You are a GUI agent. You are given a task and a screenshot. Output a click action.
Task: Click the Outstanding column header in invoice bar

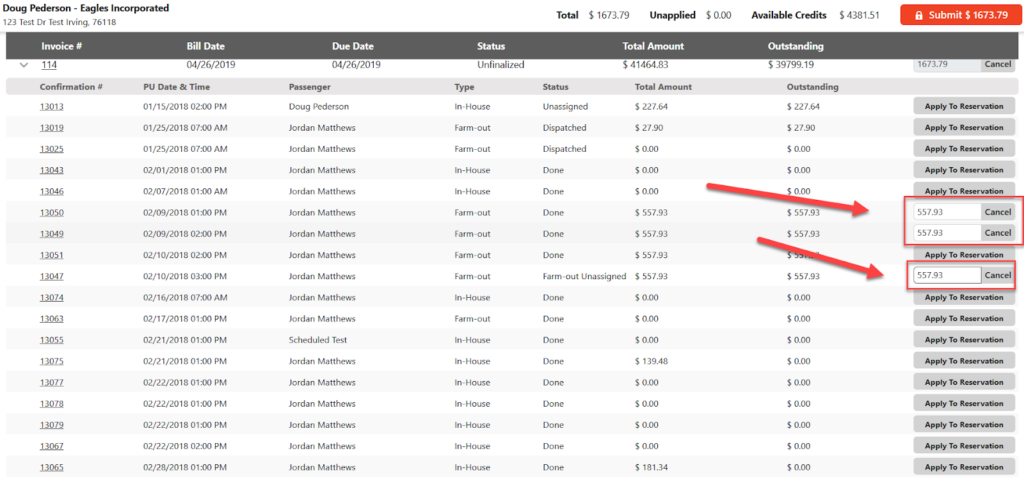795,46
